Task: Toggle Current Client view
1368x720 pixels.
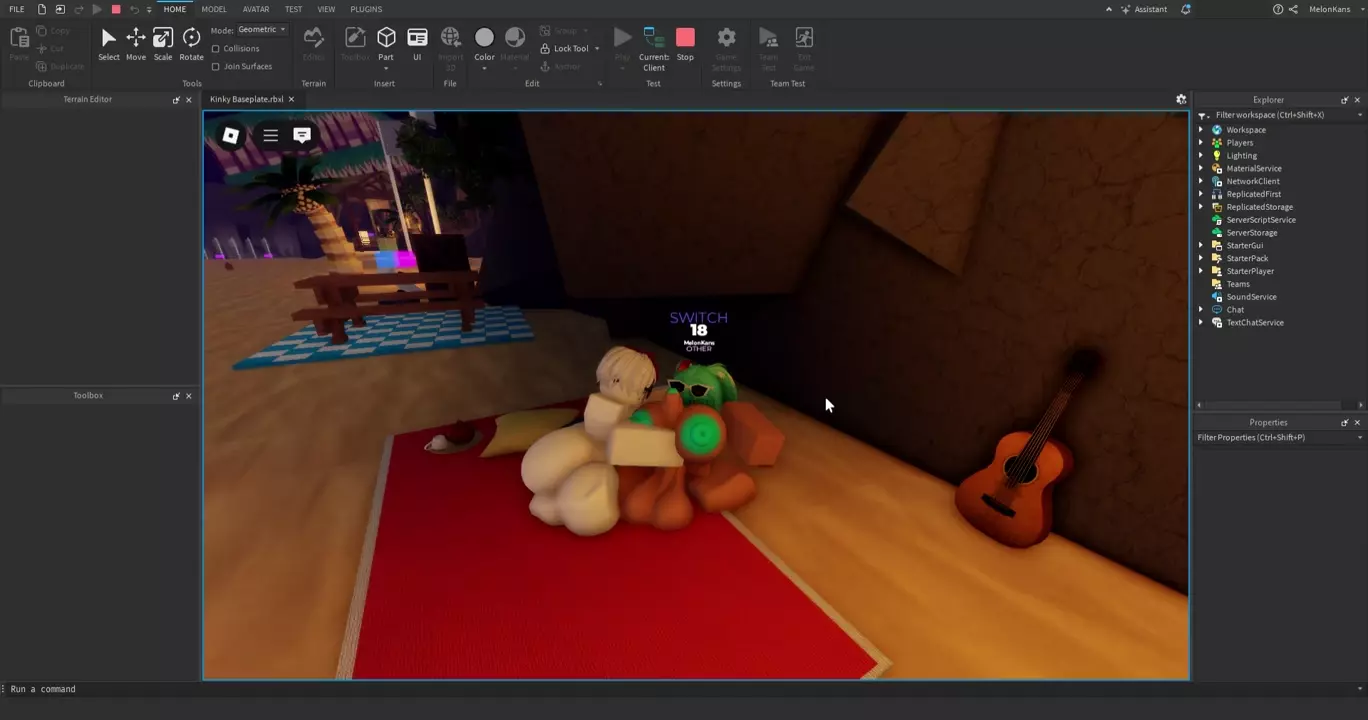Action: point(654,45)
